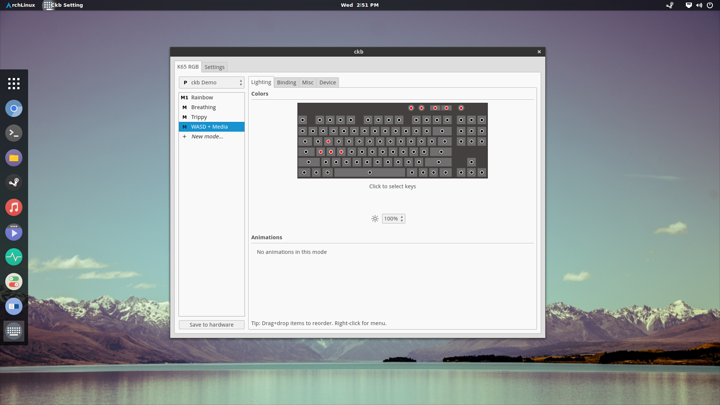
Task: Switch to the Device tab
Action: [x=327, y=82]
